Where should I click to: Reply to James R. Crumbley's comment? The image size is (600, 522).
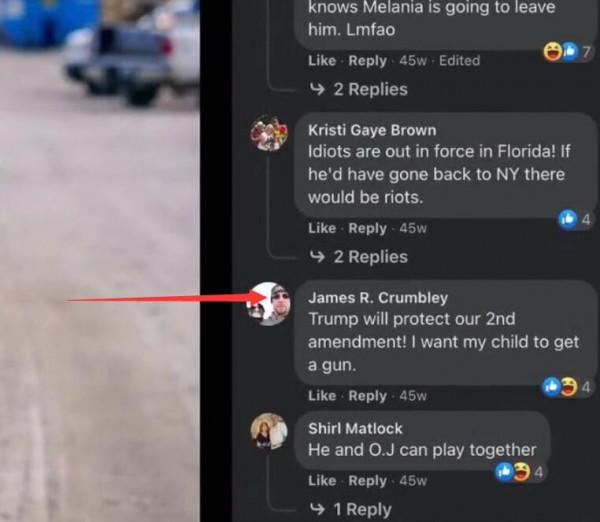[367, 396]
